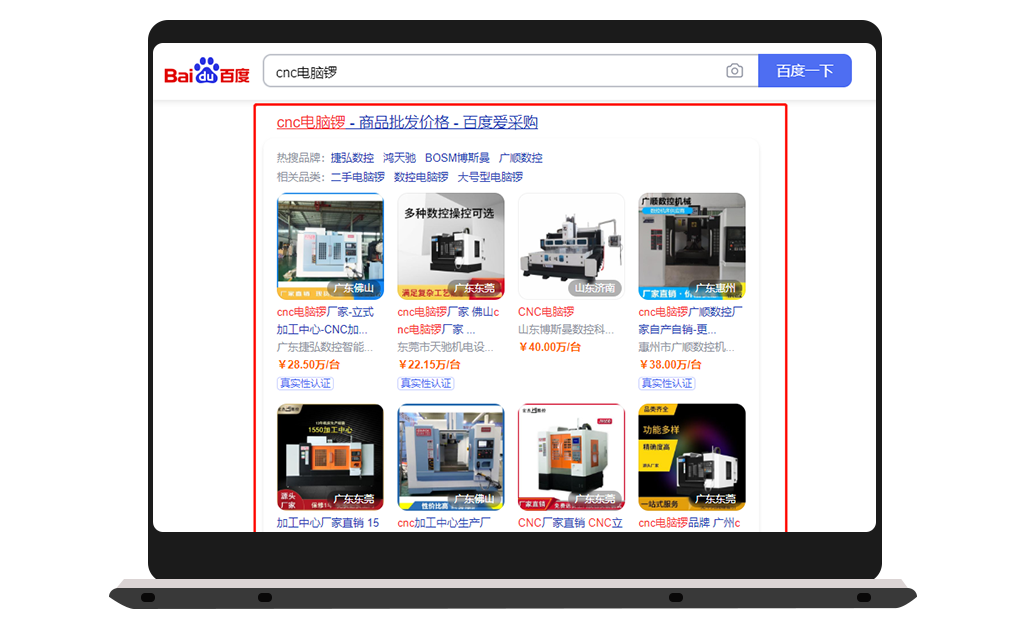Open the 广东佛山 machine thumbnail in first row
This screenshot has width=1026, height=629.
[330, 246]
